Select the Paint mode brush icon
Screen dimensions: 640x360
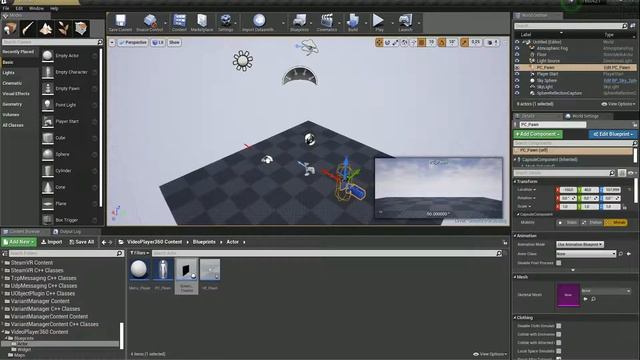(x=28, y=29)
